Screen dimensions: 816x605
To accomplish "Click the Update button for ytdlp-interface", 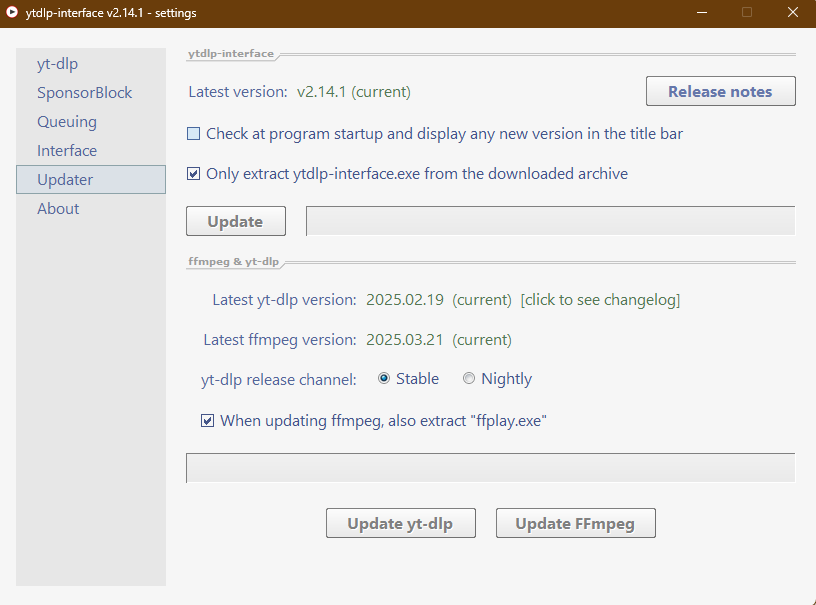I will click(x=236, y=221).
